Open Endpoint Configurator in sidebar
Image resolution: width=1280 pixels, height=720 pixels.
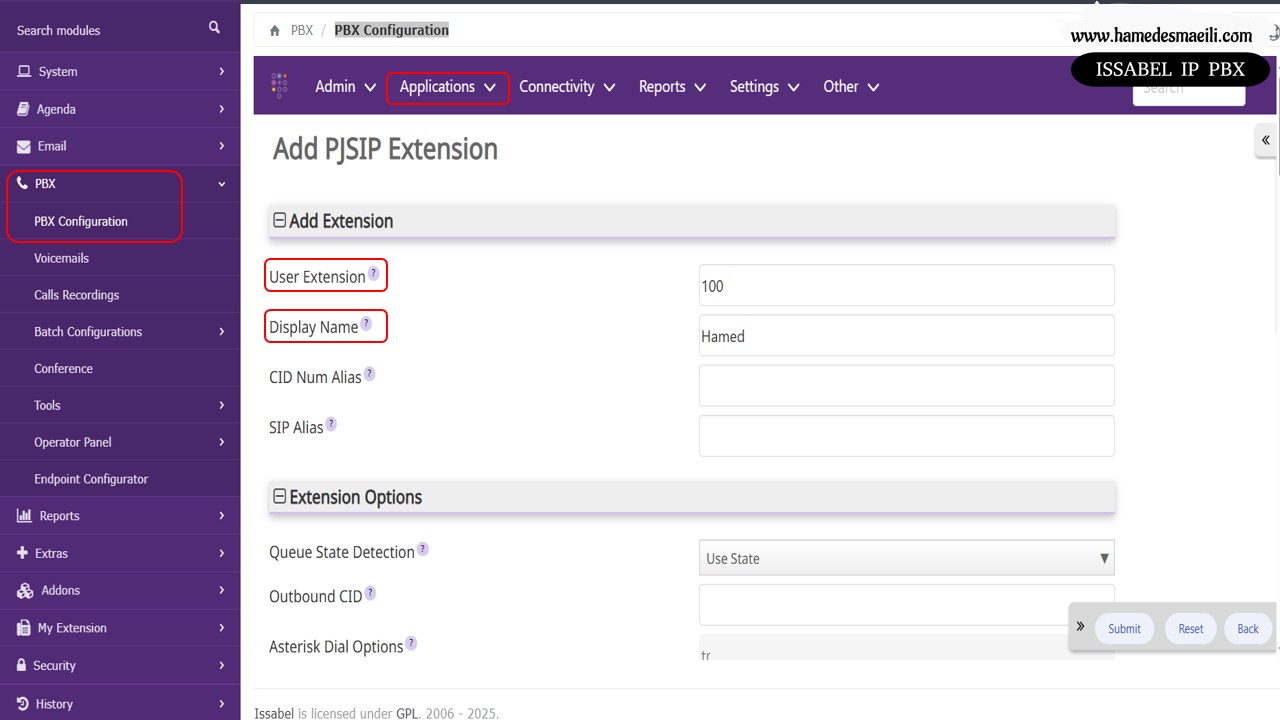91,479
